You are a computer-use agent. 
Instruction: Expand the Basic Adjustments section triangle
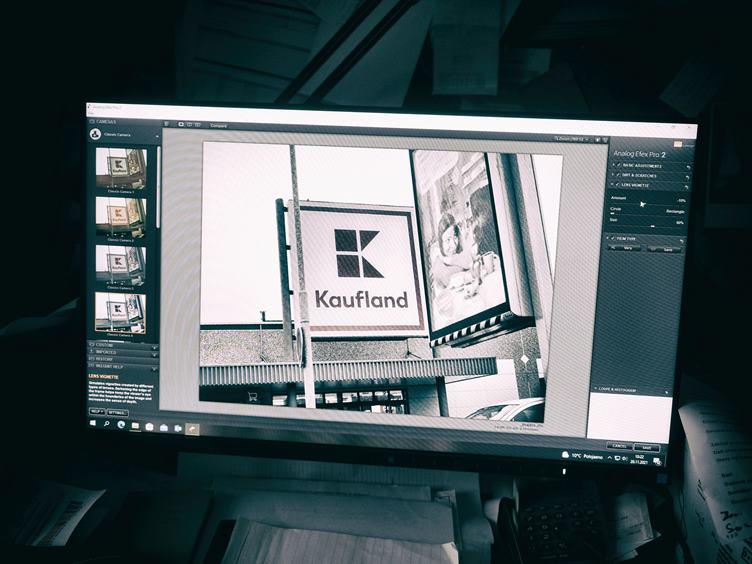click(x=613, y=164)
